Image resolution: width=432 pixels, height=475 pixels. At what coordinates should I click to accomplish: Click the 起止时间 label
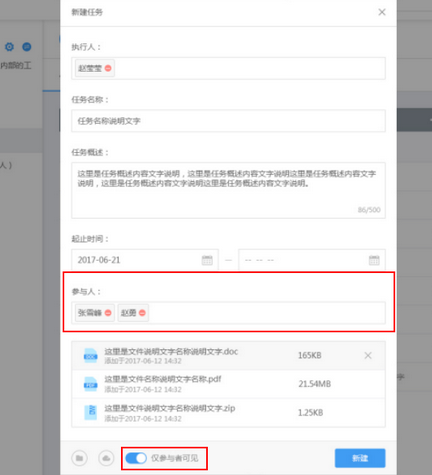[90, 239]
